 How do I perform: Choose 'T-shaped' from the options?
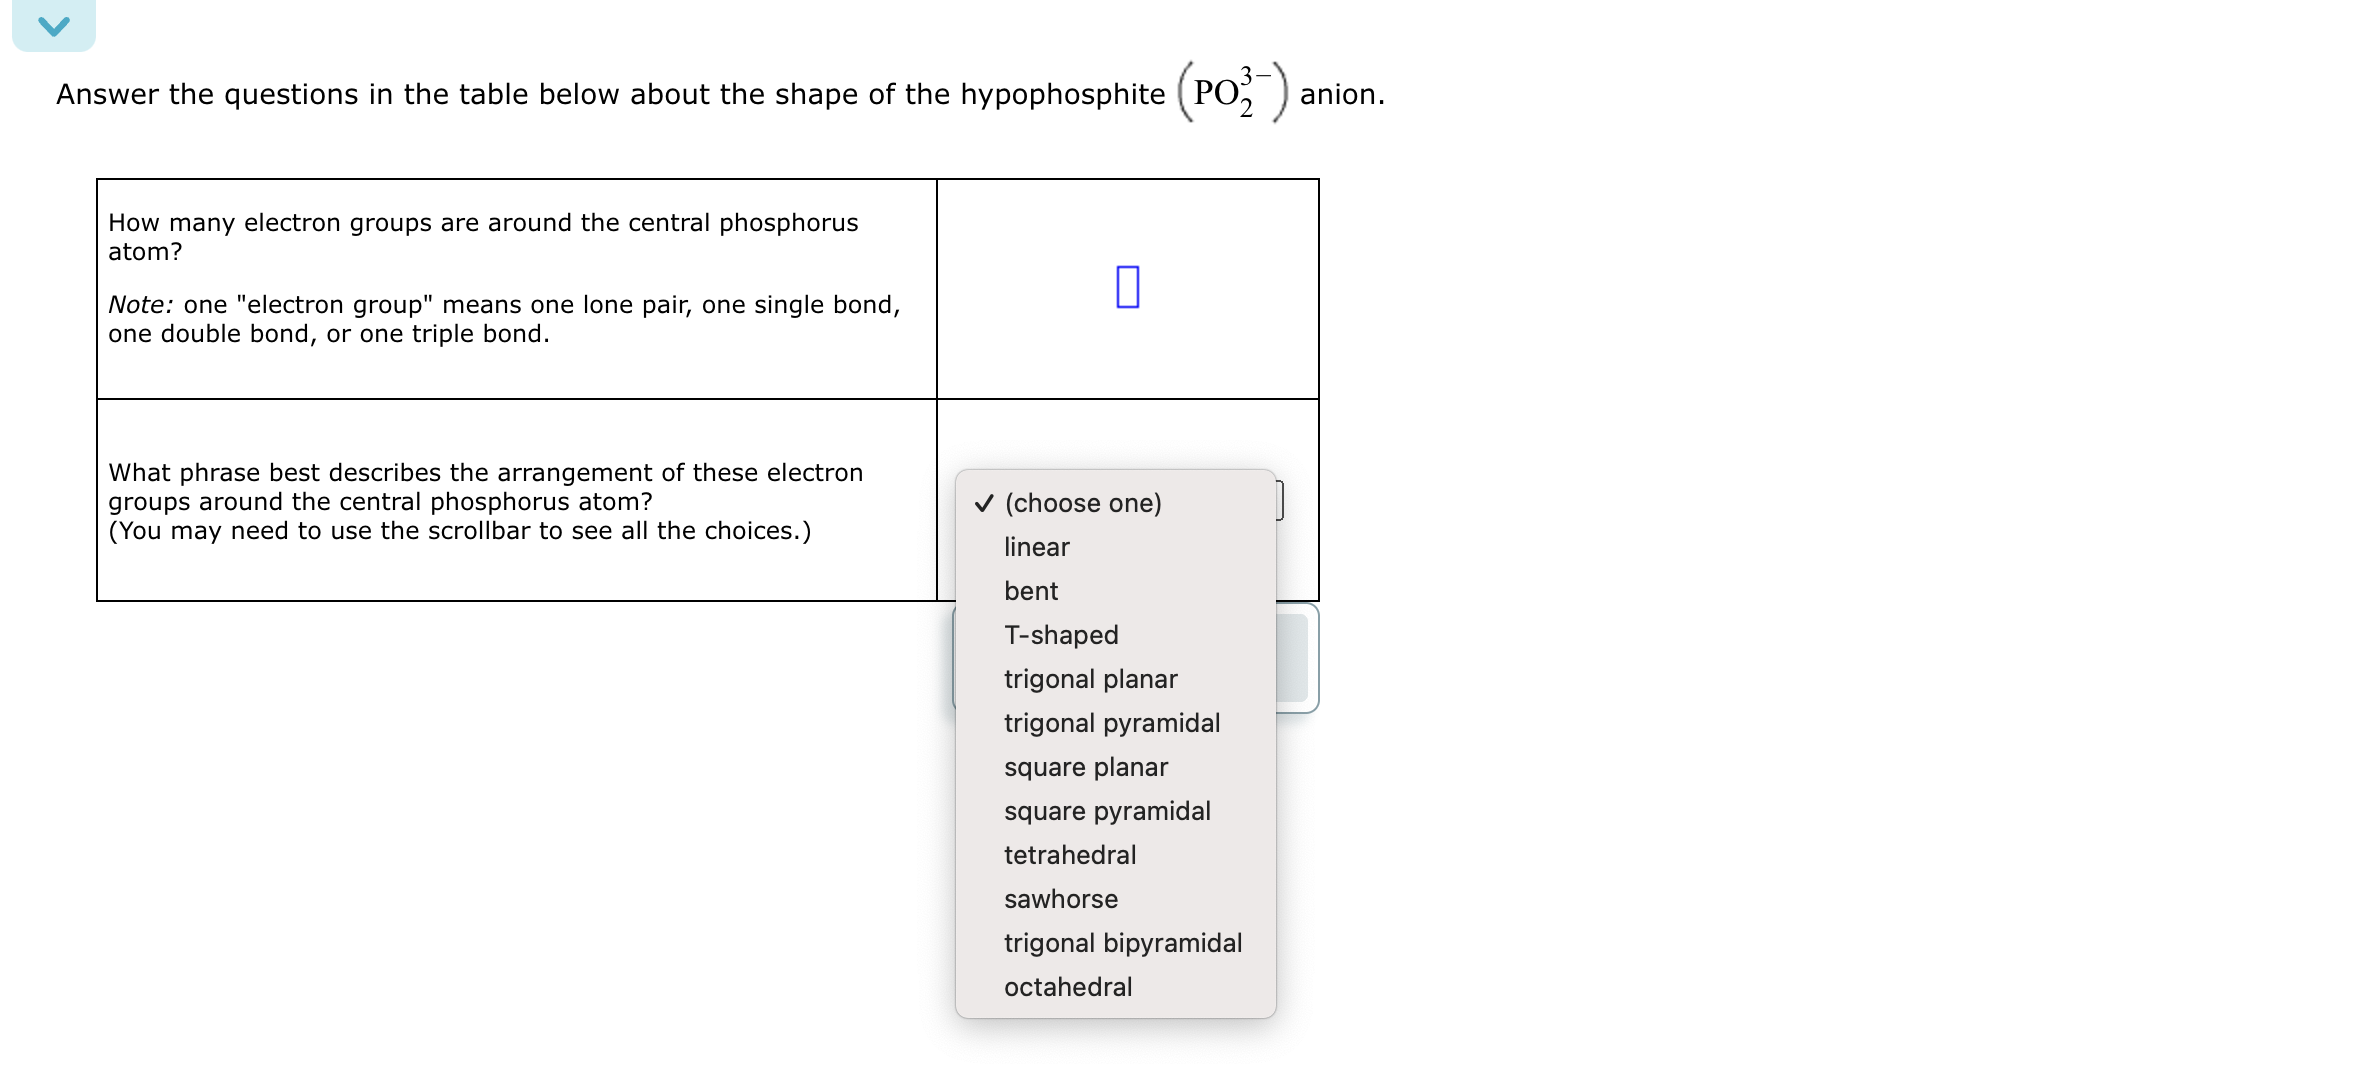coord(1060,635)
